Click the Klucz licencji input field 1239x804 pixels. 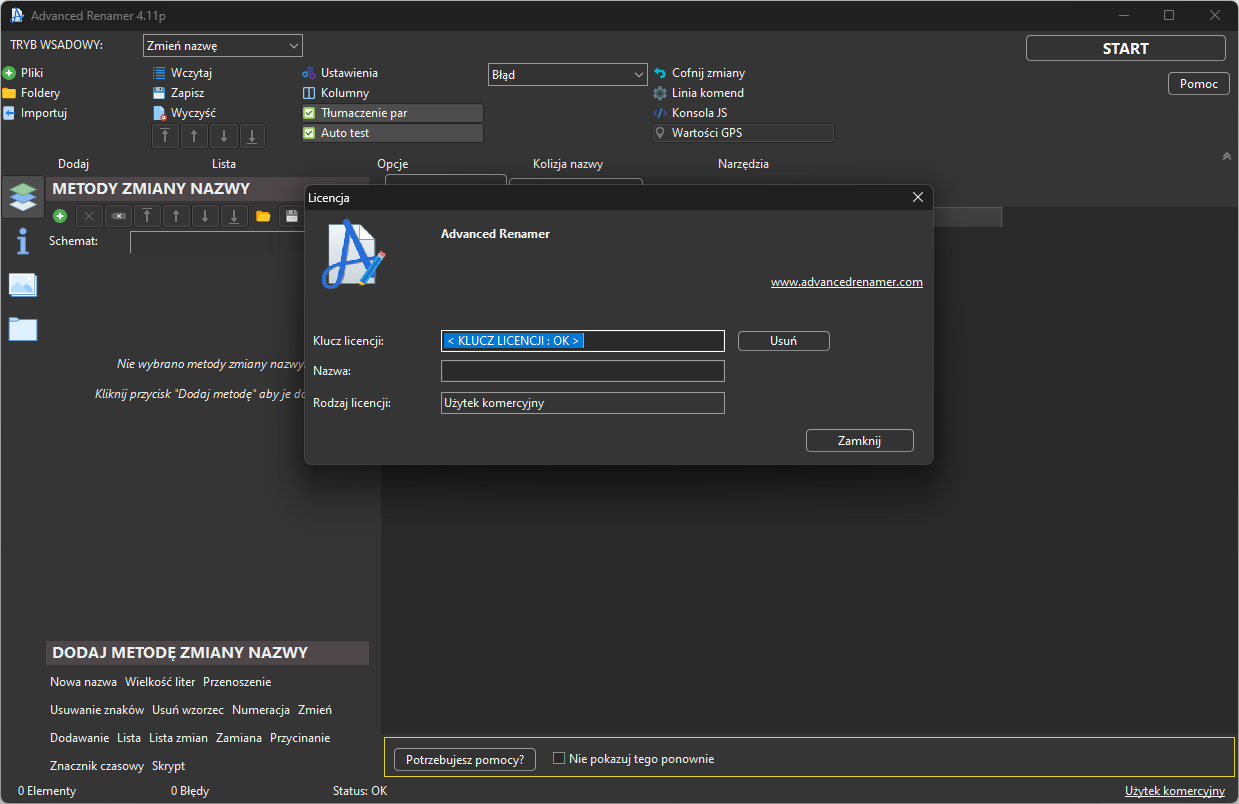(x=583, y=341)
